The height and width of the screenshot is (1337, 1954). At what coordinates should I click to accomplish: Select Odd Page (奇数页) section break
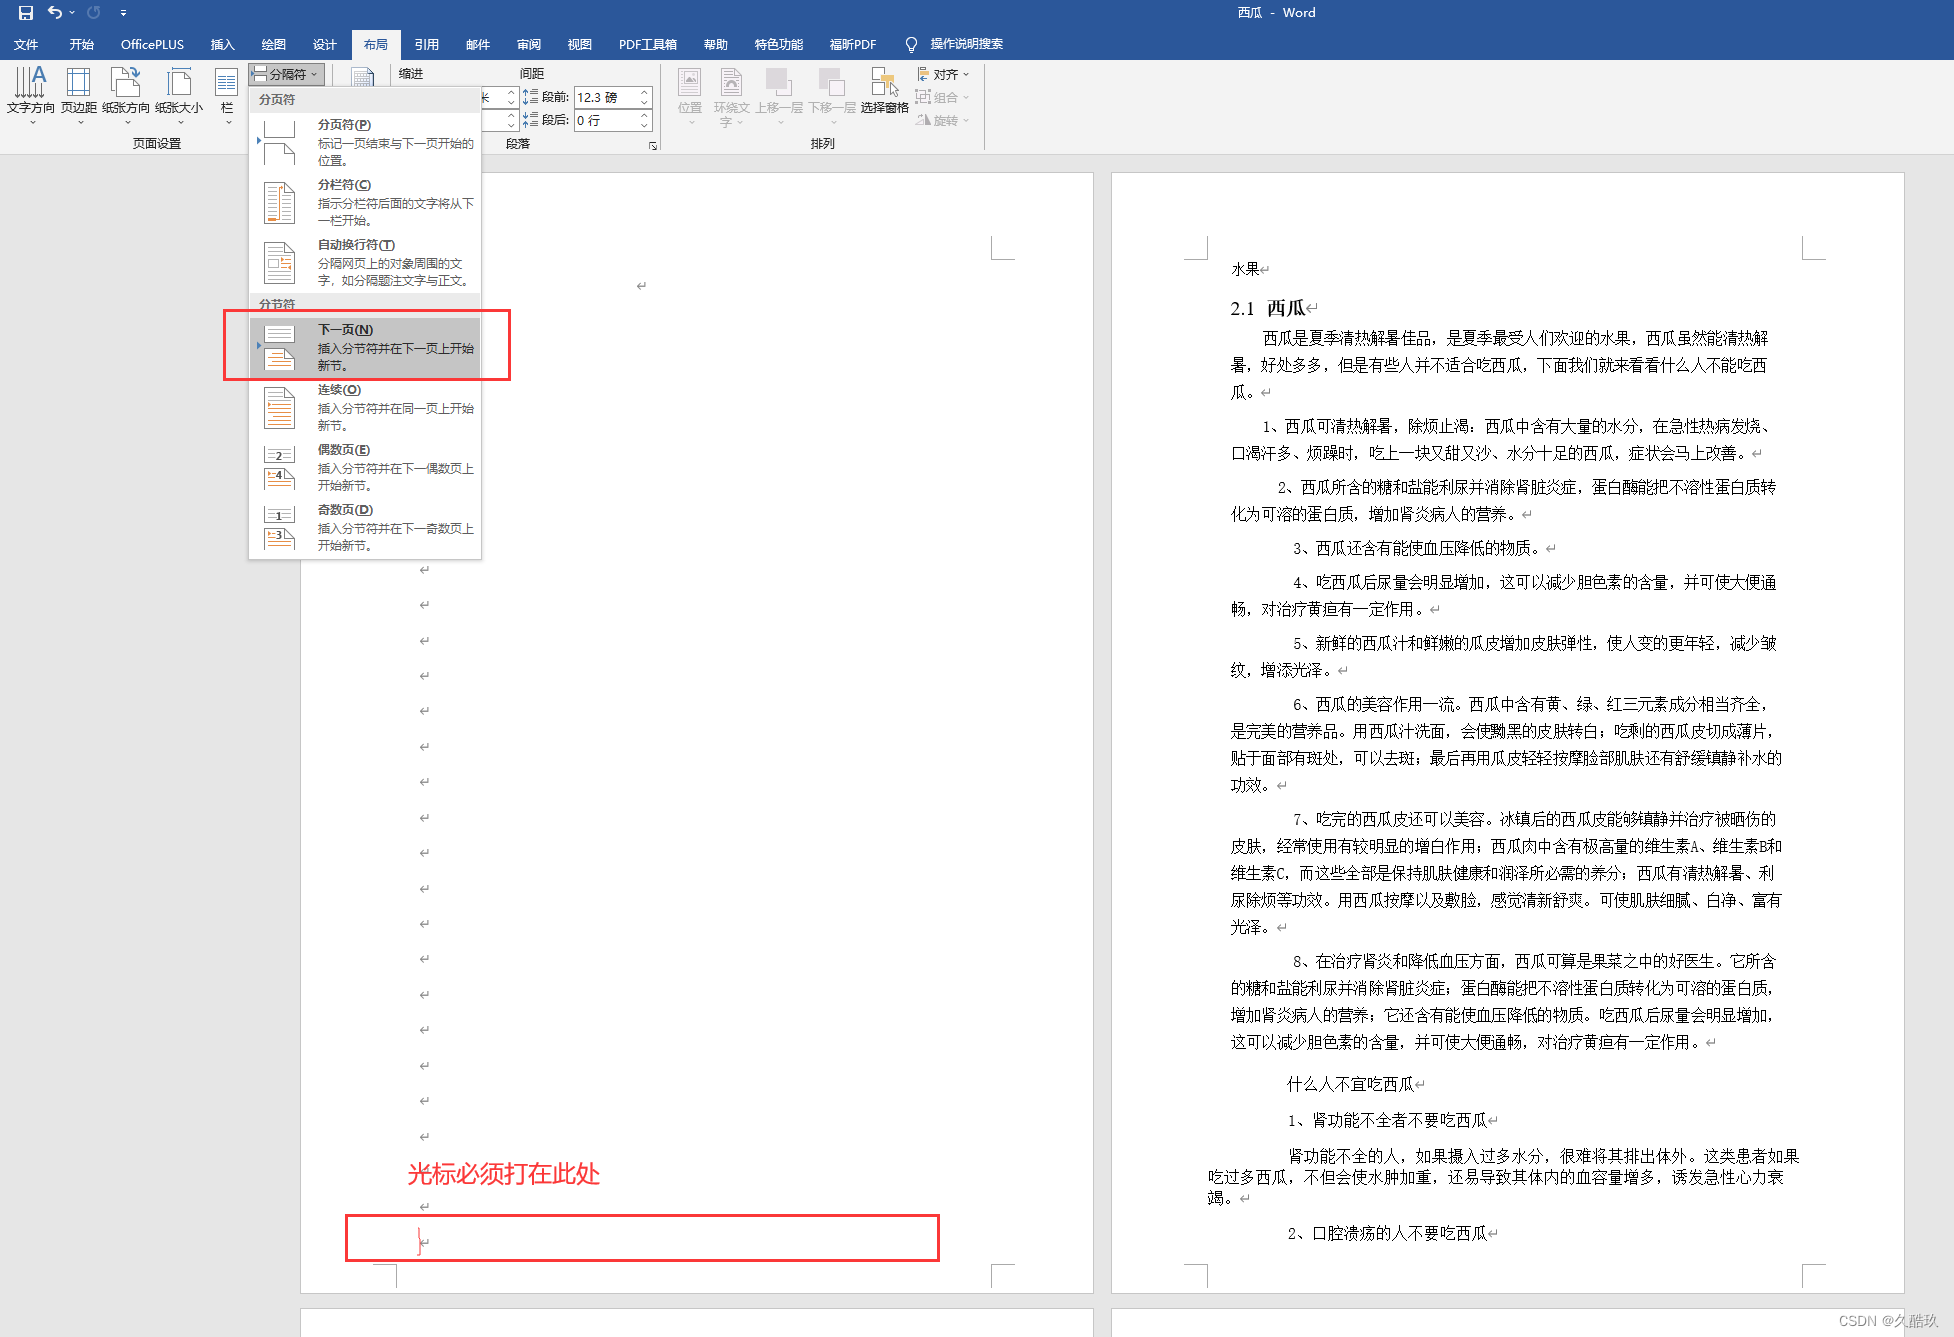coord(366,526)
